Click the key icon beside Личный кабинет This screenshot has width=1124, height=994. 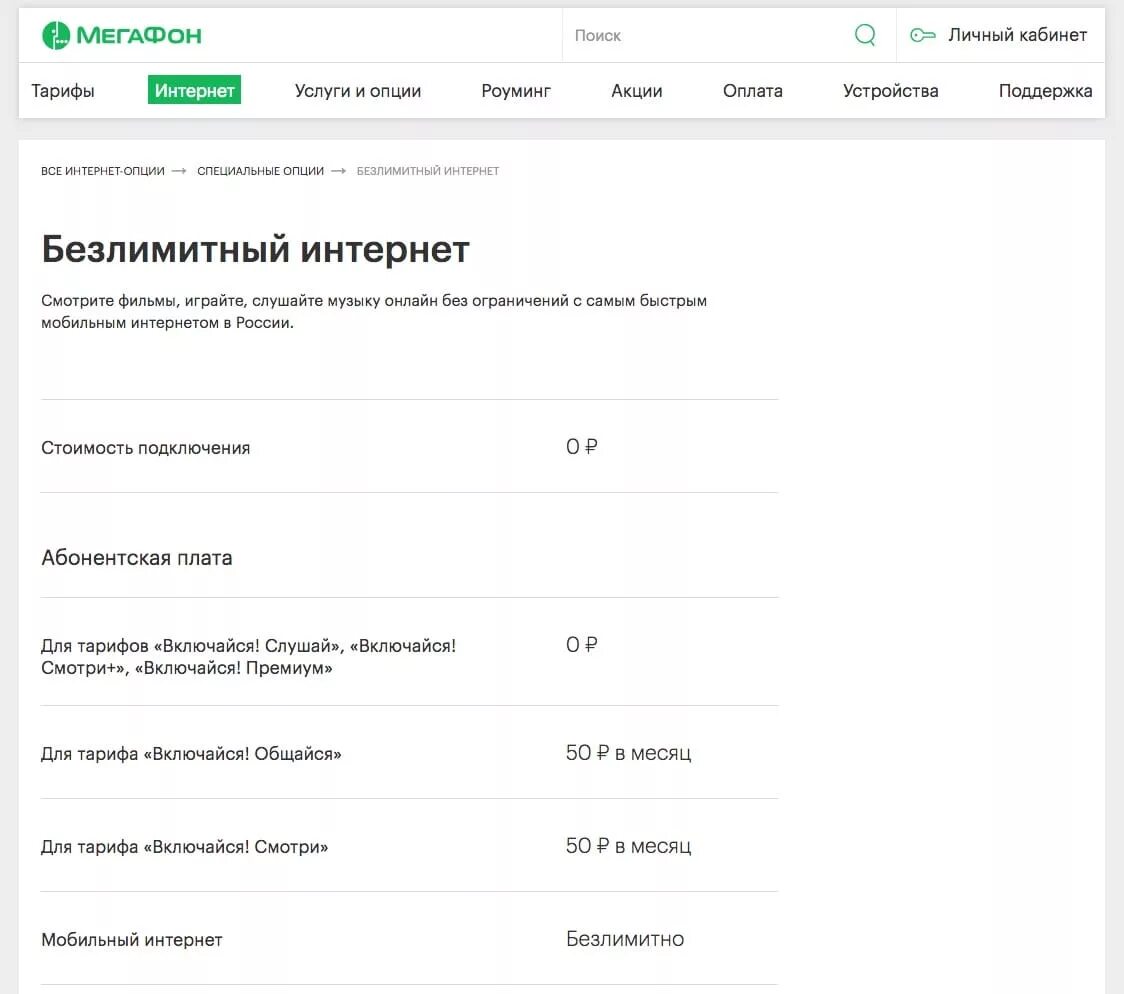[923, 35]
